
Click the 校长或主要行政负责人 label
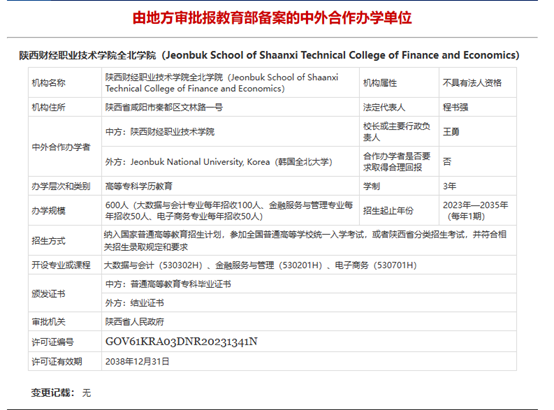(x=396, y=132)
